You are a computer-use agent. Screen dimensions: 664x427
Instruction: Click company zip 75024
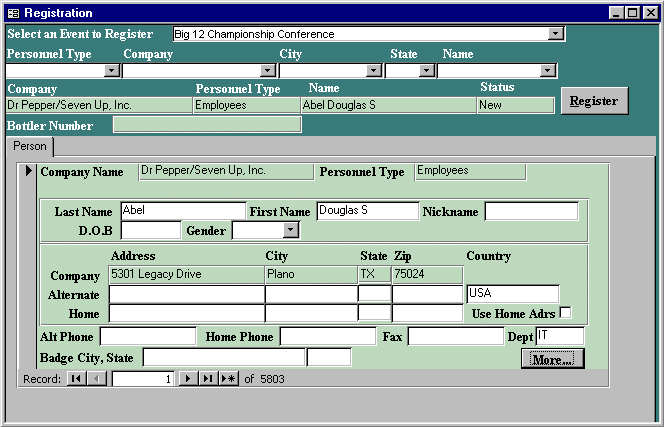tap(427, 274)
